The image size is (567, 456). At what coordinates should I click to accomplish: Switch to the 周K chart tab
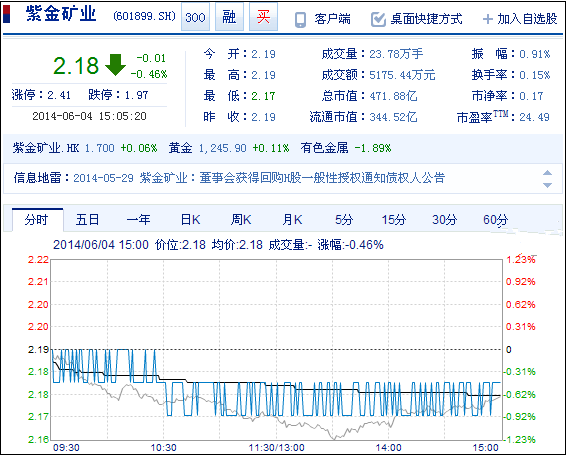point(241,220)
